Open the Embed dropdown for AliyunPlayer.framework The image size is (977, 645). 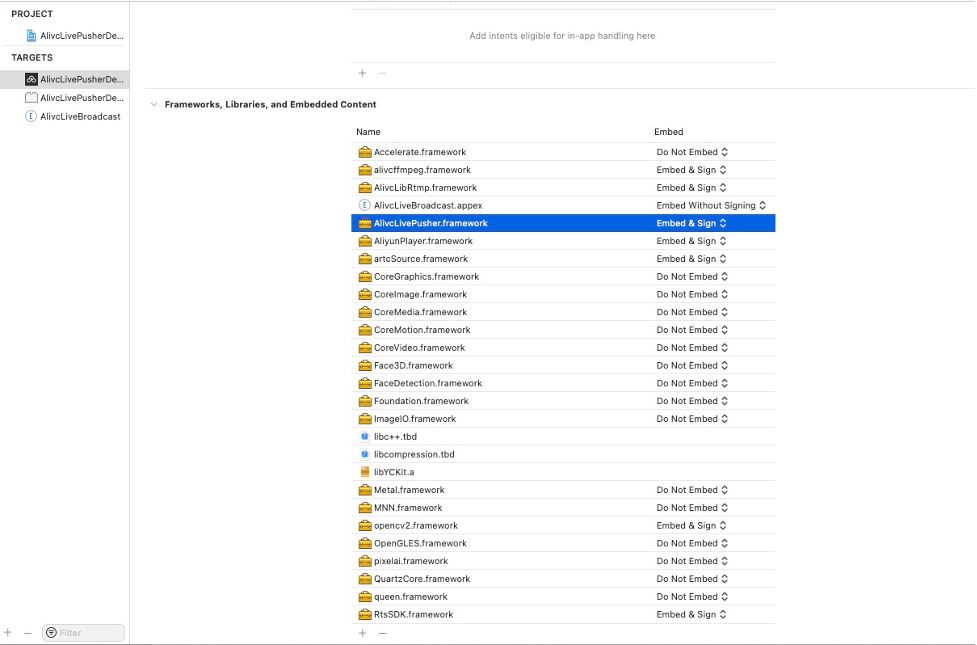coord(692,241)
